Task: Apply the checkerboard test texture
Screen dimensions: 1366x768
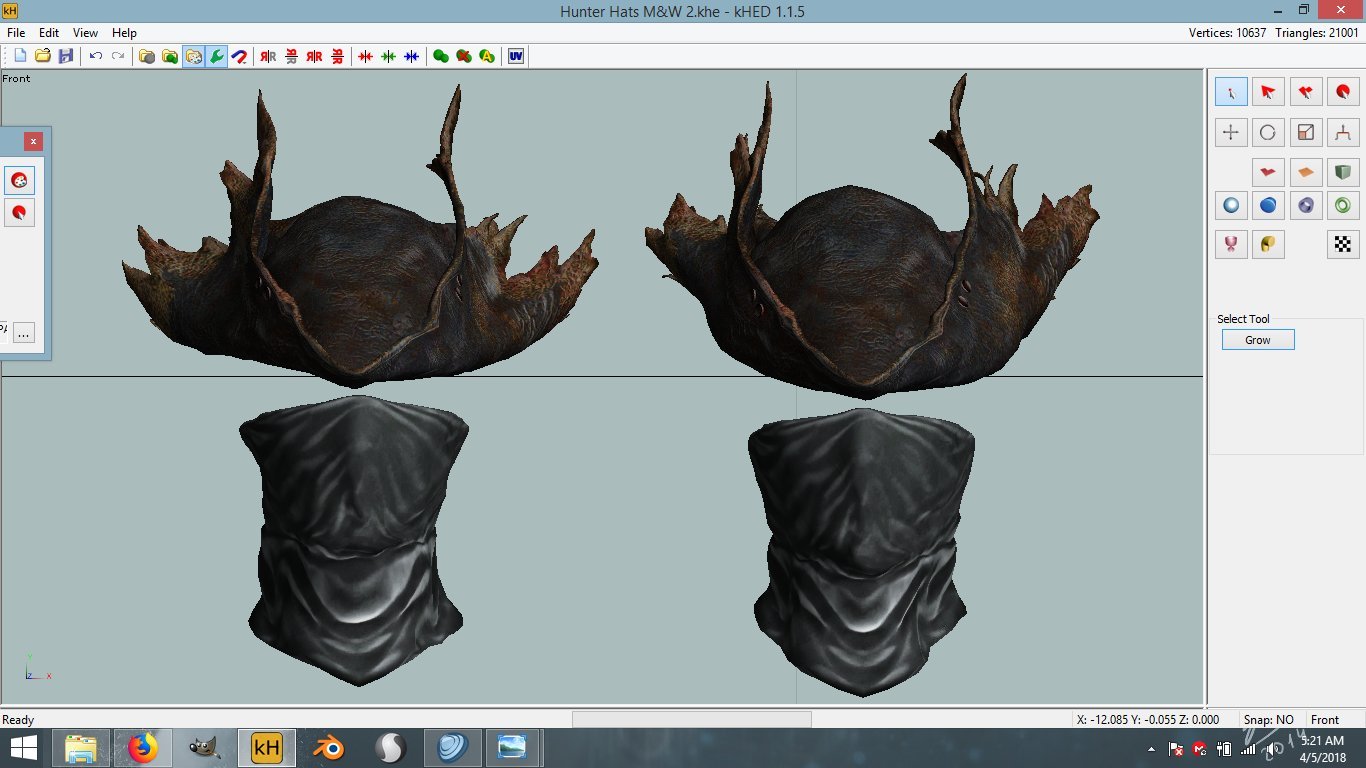Action: [1343, 244]
